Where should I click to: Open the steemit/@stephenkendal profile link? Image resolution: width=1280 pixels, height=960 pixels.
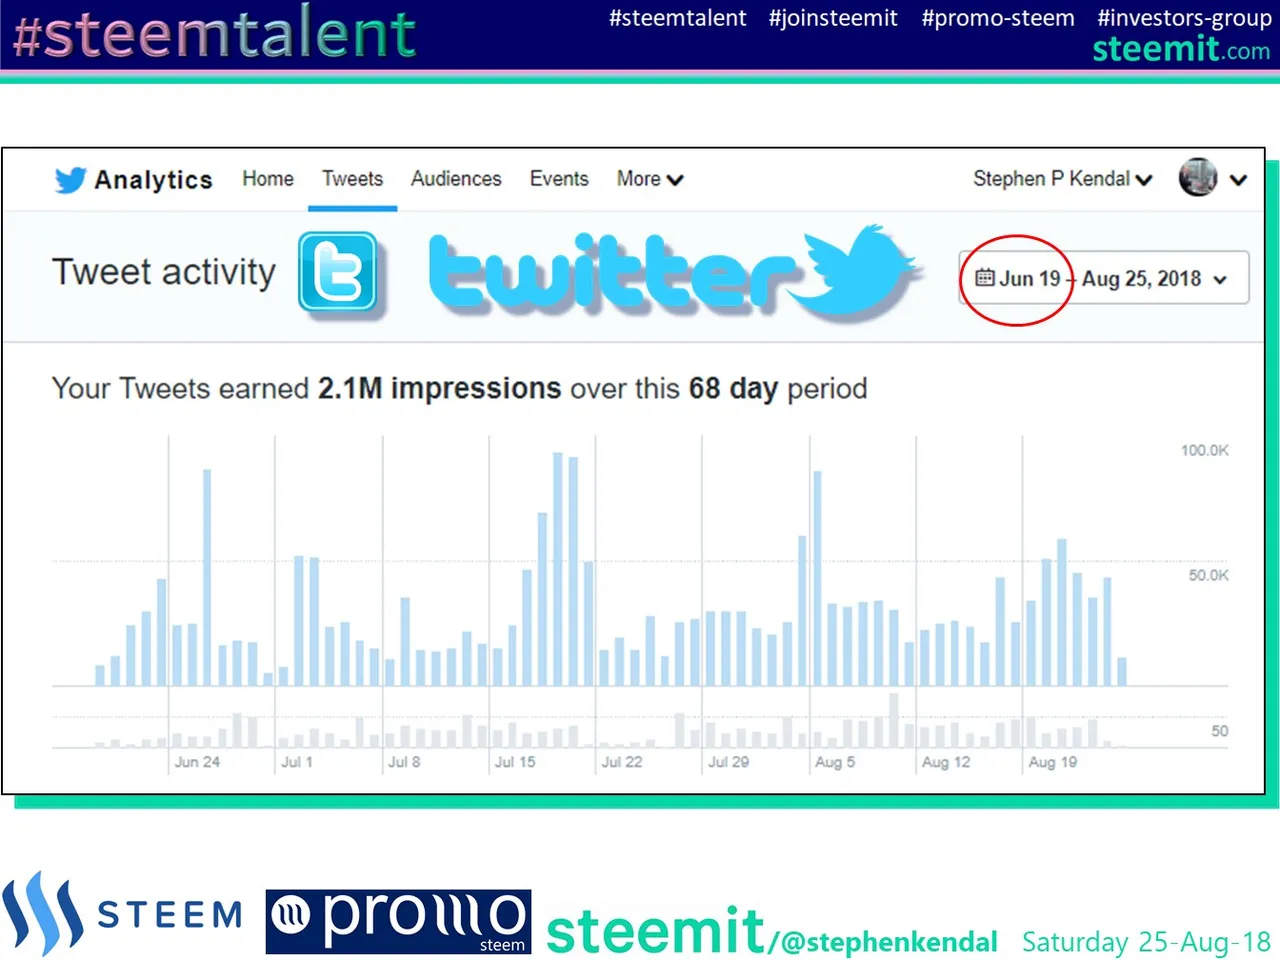(772, 932)
